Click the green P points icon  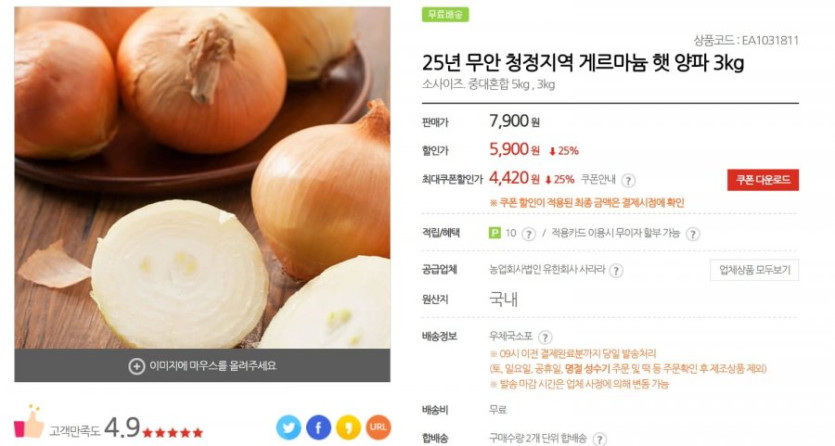(x=495, y=233)
